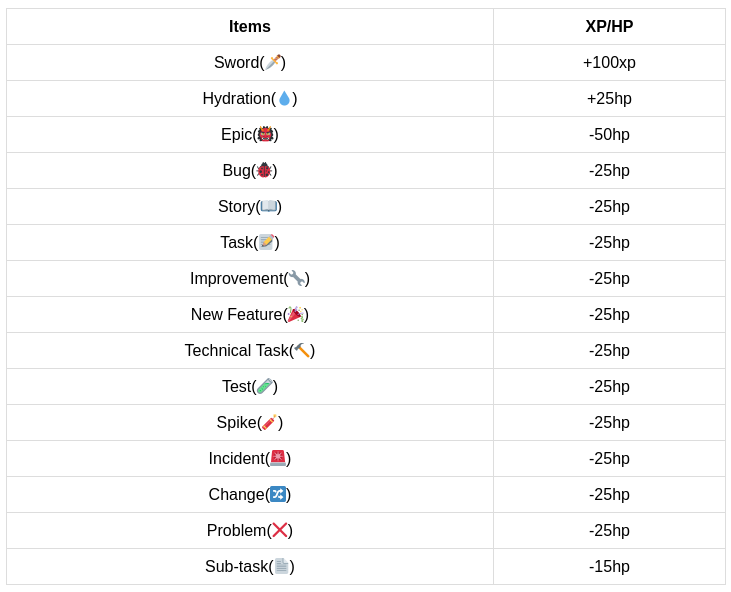Click the Spike firecracker icon

pyautogui.click(x=270, y=422)
